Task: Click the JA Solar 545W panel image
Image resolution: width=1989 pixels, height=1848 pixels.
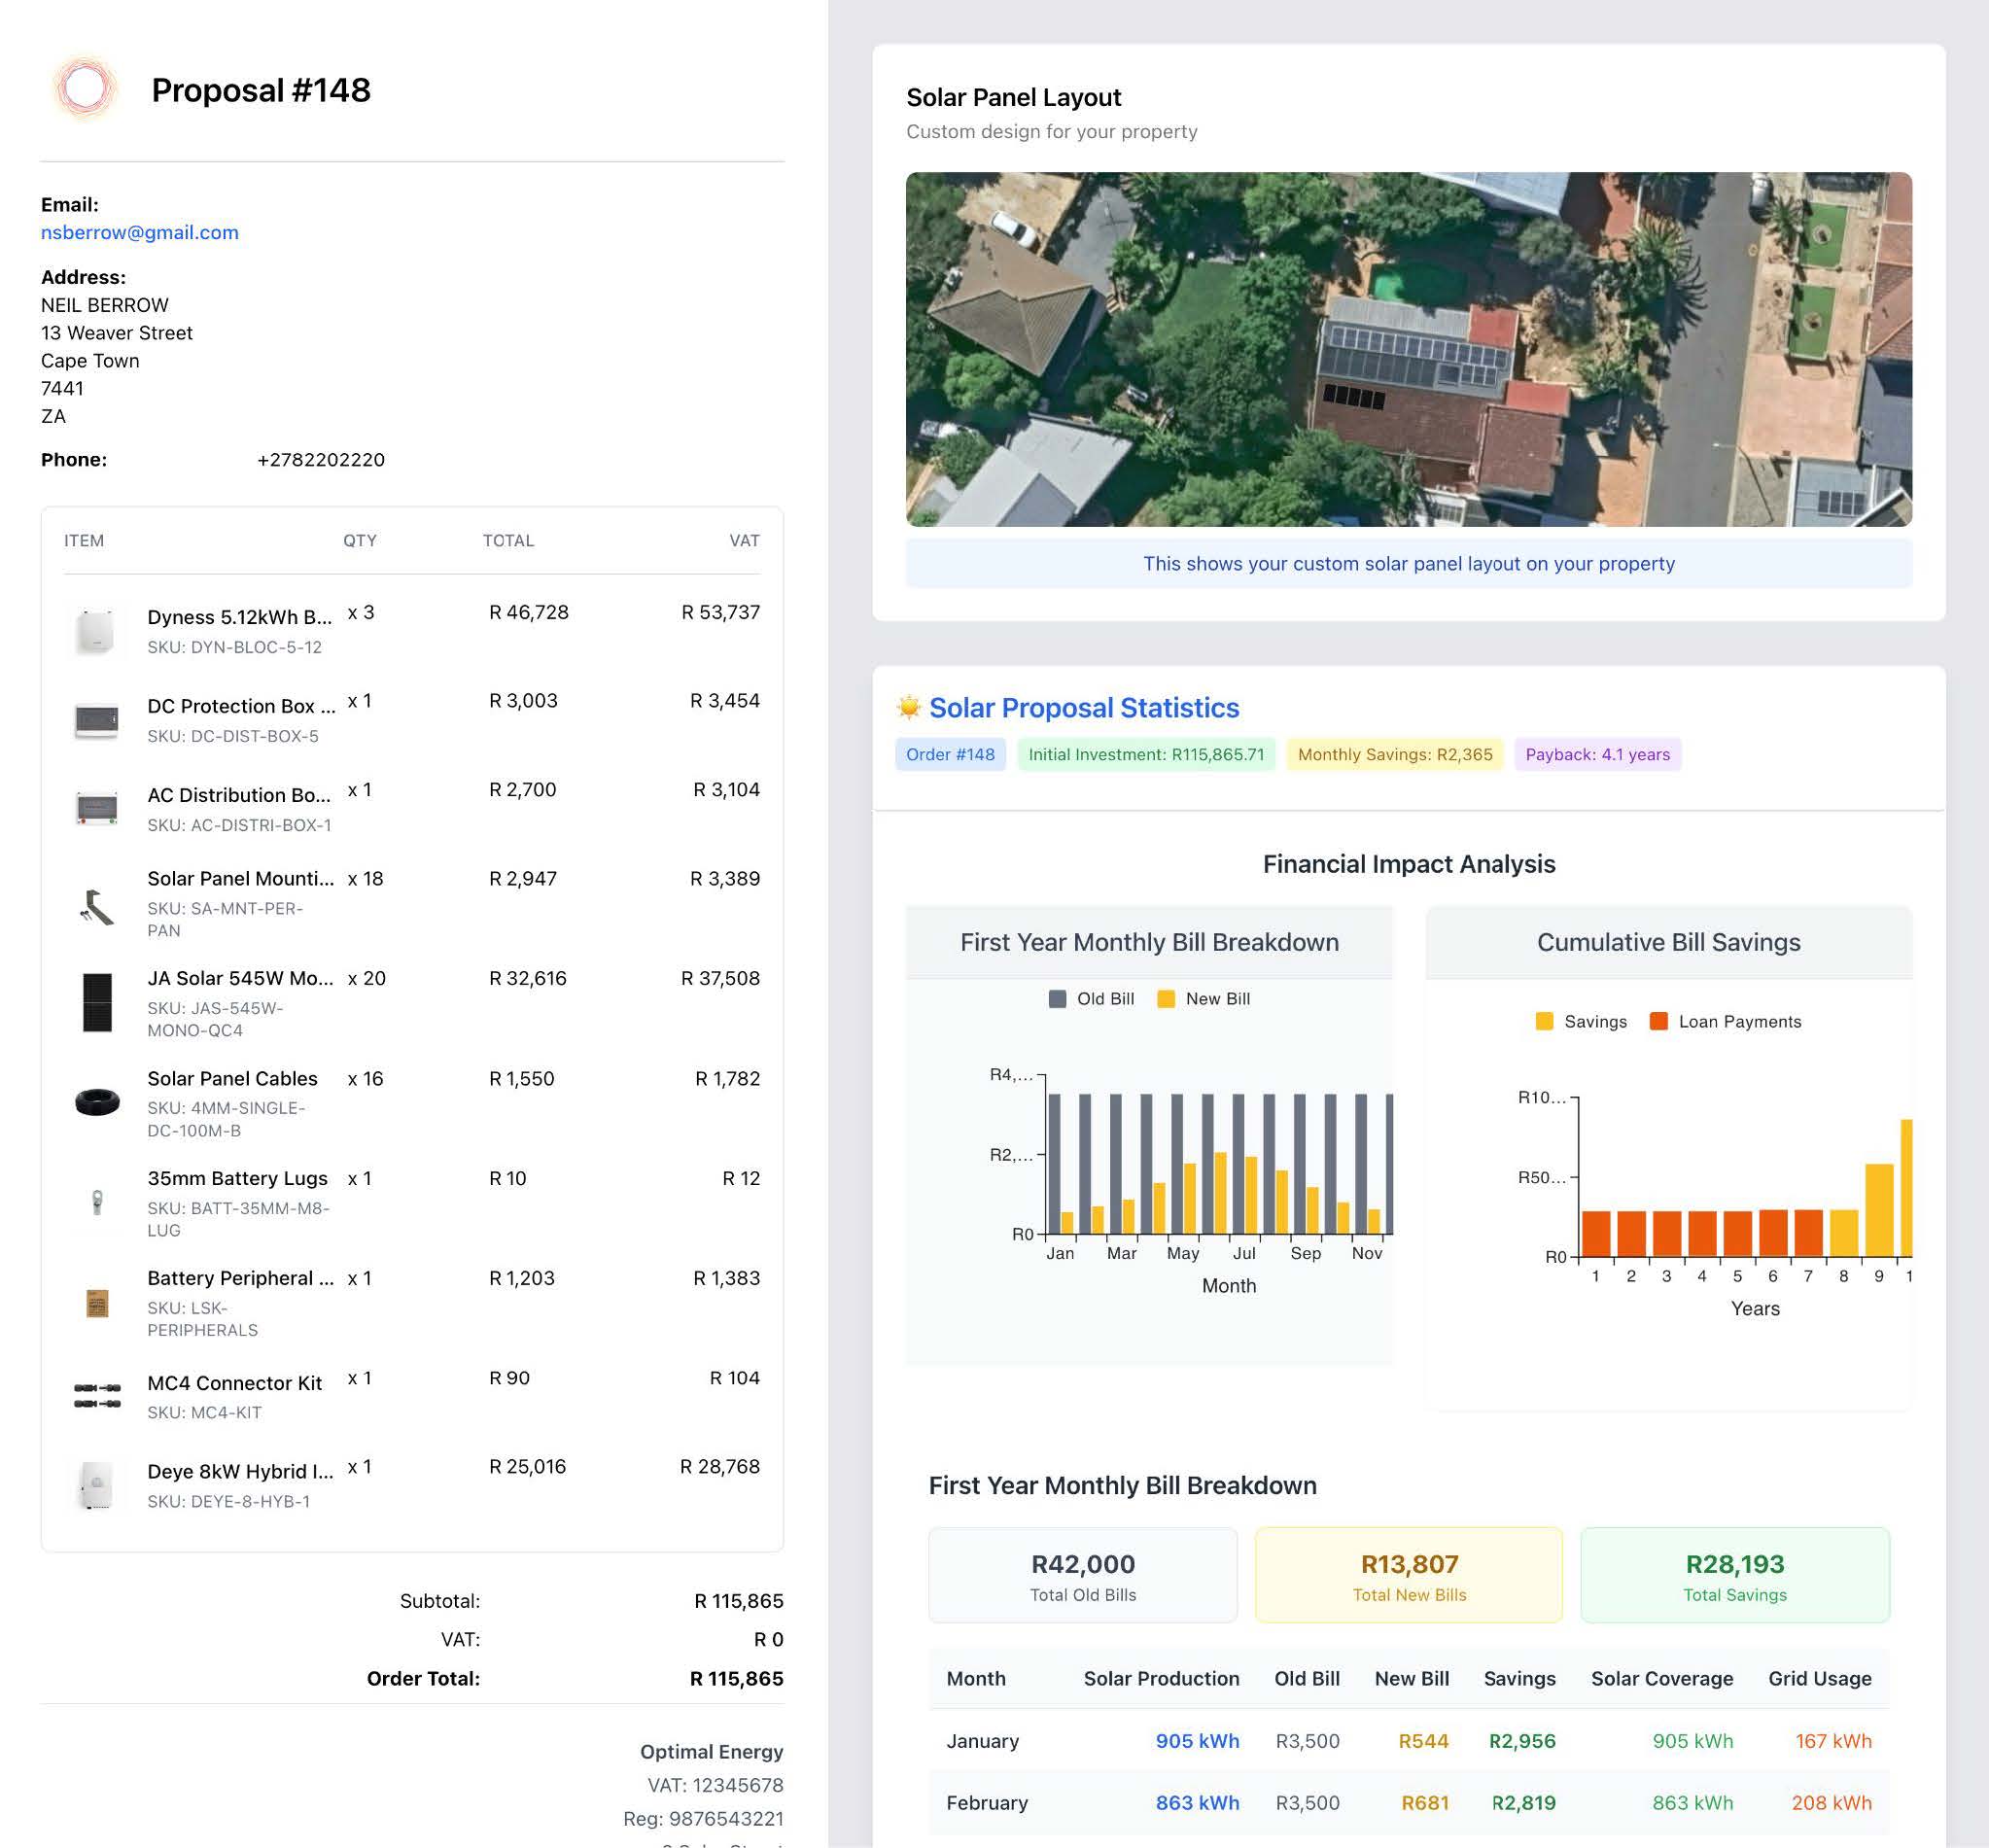Action: [x=96, y=1002]
